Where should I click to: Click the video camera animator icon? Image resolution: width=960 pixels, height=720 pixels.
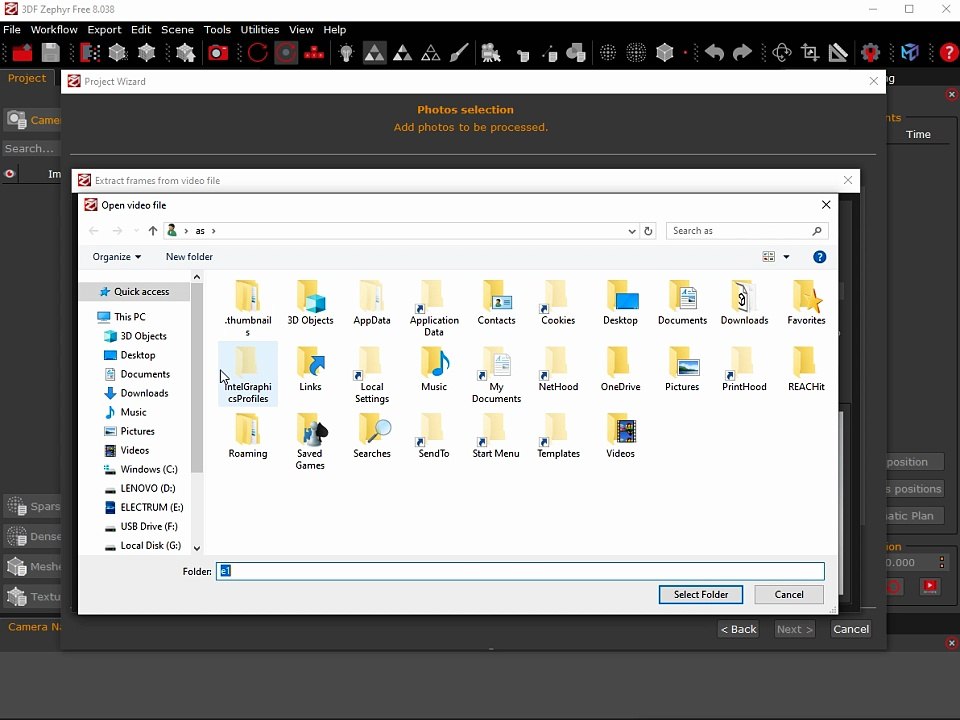[490, 53]
